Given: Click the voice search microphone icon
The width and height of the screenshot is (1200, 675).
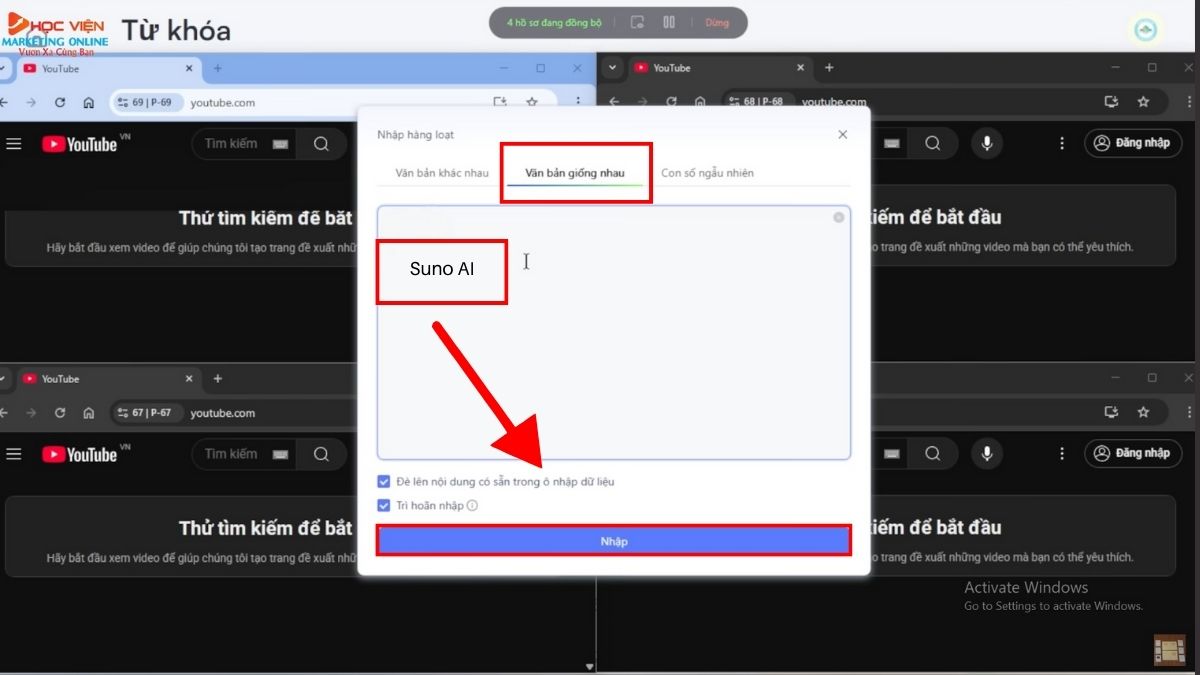Looking at the screenshot, I should [987, 143].
